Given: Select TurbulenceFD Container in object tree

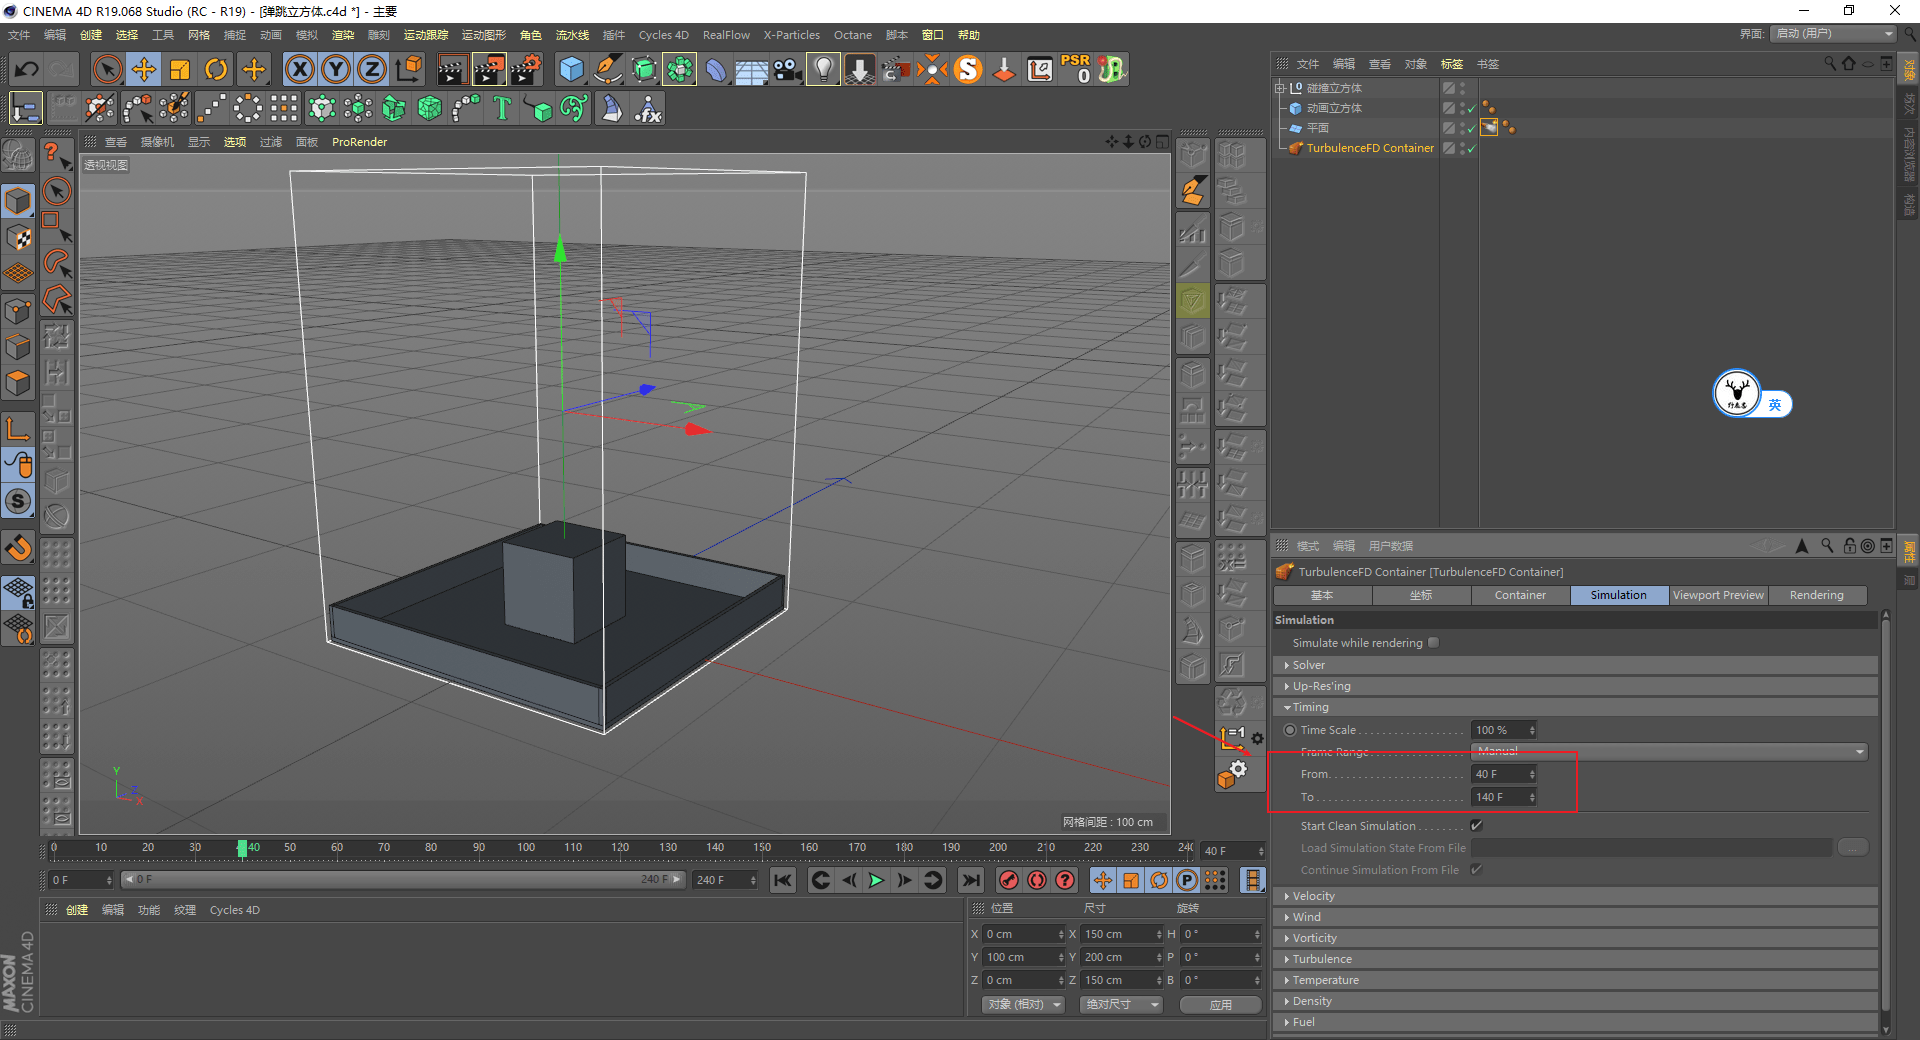Looking at the screenshot, I should (x=1369, y=148).
